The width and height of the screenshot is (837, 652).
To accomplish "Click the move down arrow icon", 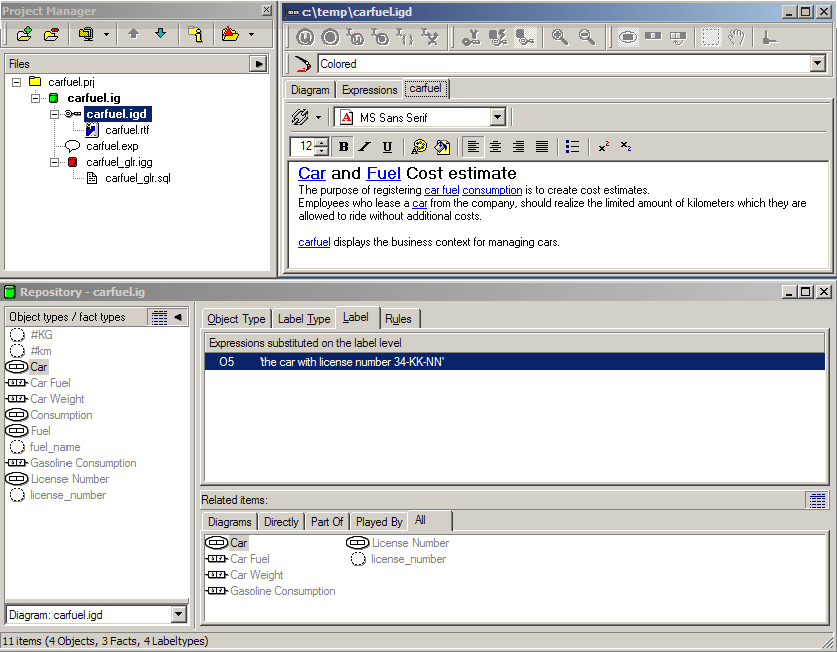I will coord(160,34).
